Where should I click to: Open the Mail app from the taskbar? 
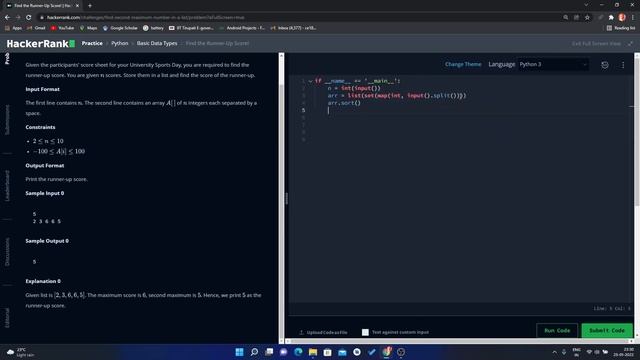(x=342, y=352)
